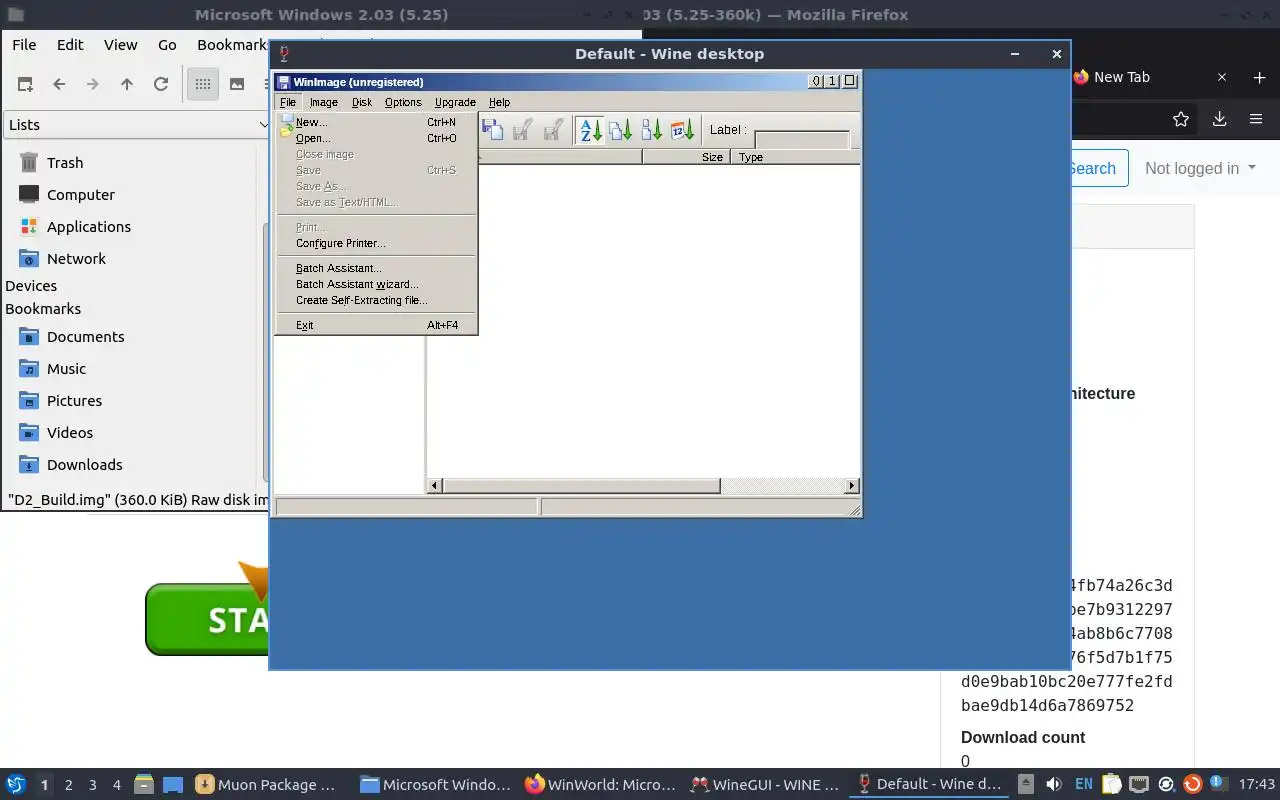Open Edit menu in file manager
This screenshot has height=800, width=1280.
click(70, 44)
